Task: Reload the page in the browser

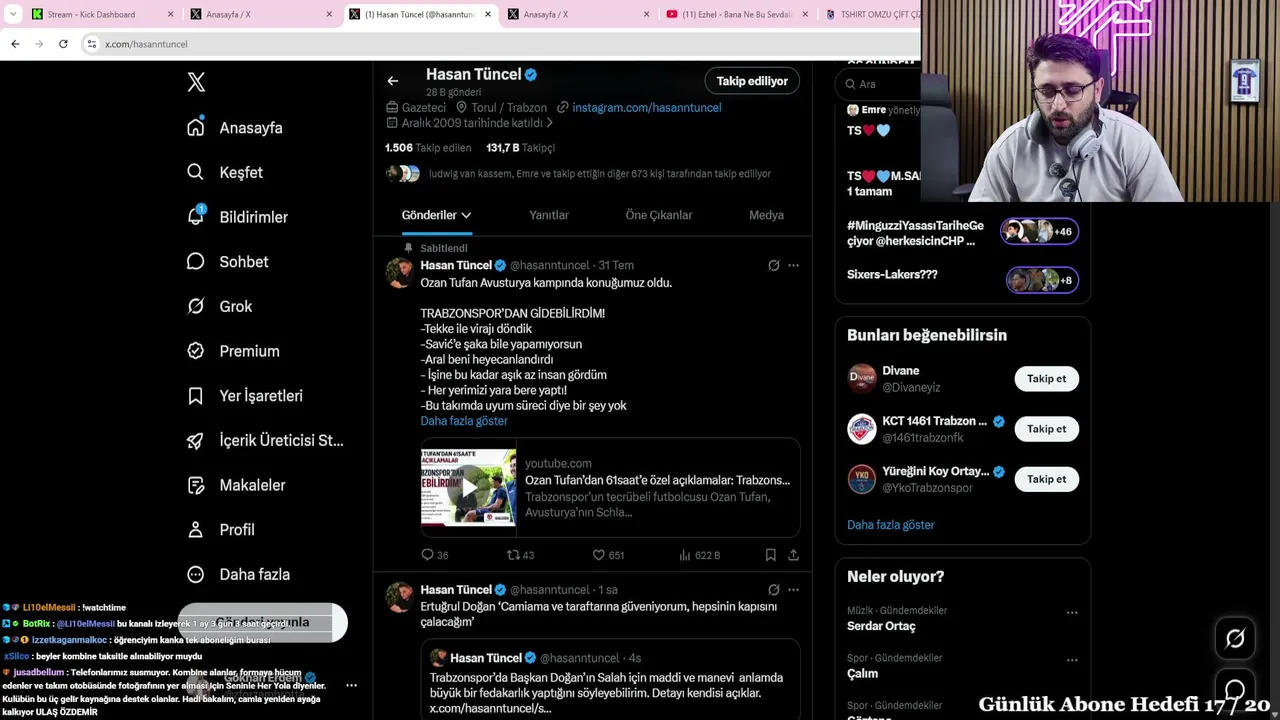Action: click(x=63, y=44)
